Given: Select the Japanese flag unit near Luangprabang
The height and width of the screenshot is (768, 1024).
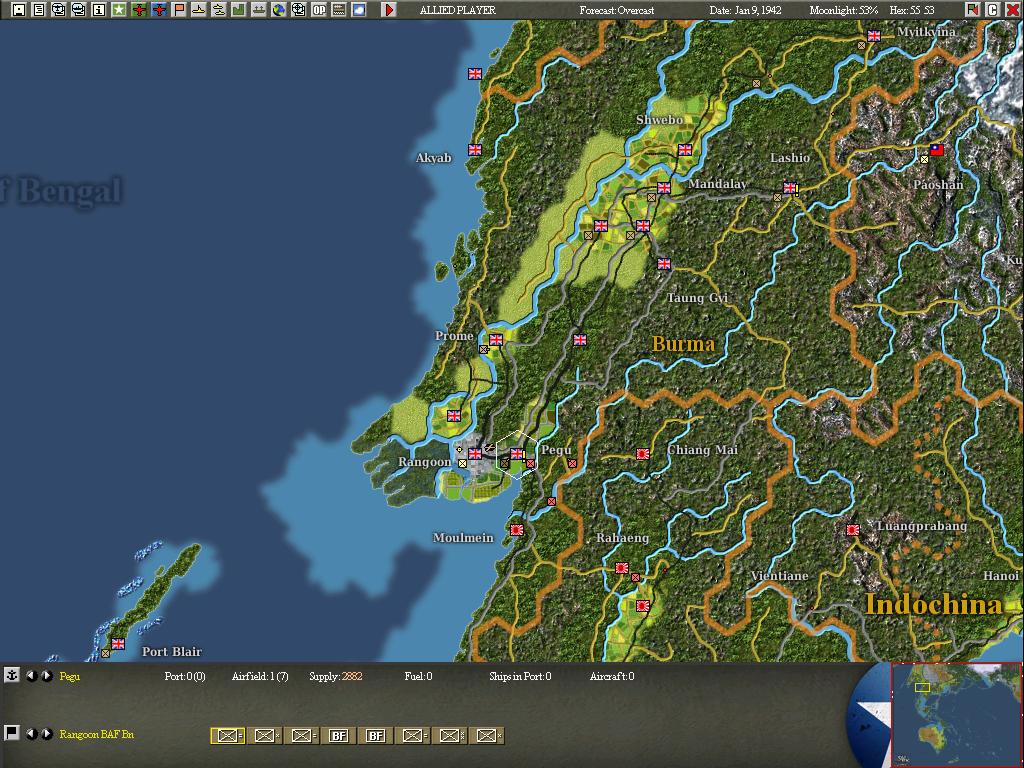Looking at the screenshot, I should 852,530.
